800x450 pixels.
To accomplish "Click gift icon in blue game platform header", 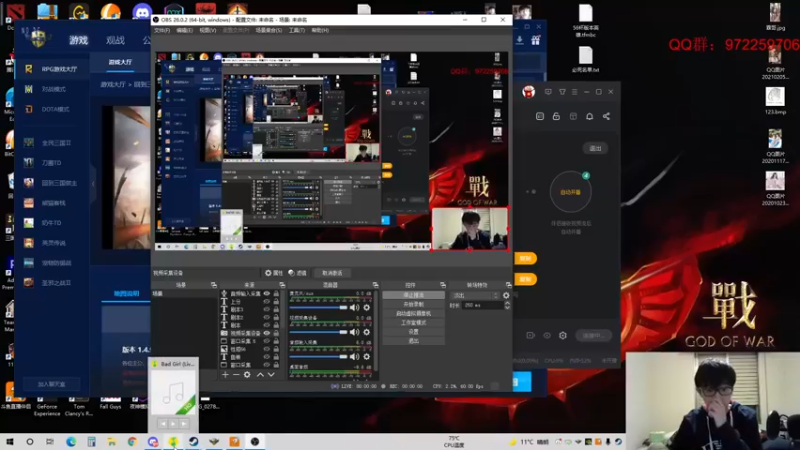I will 536,40.
